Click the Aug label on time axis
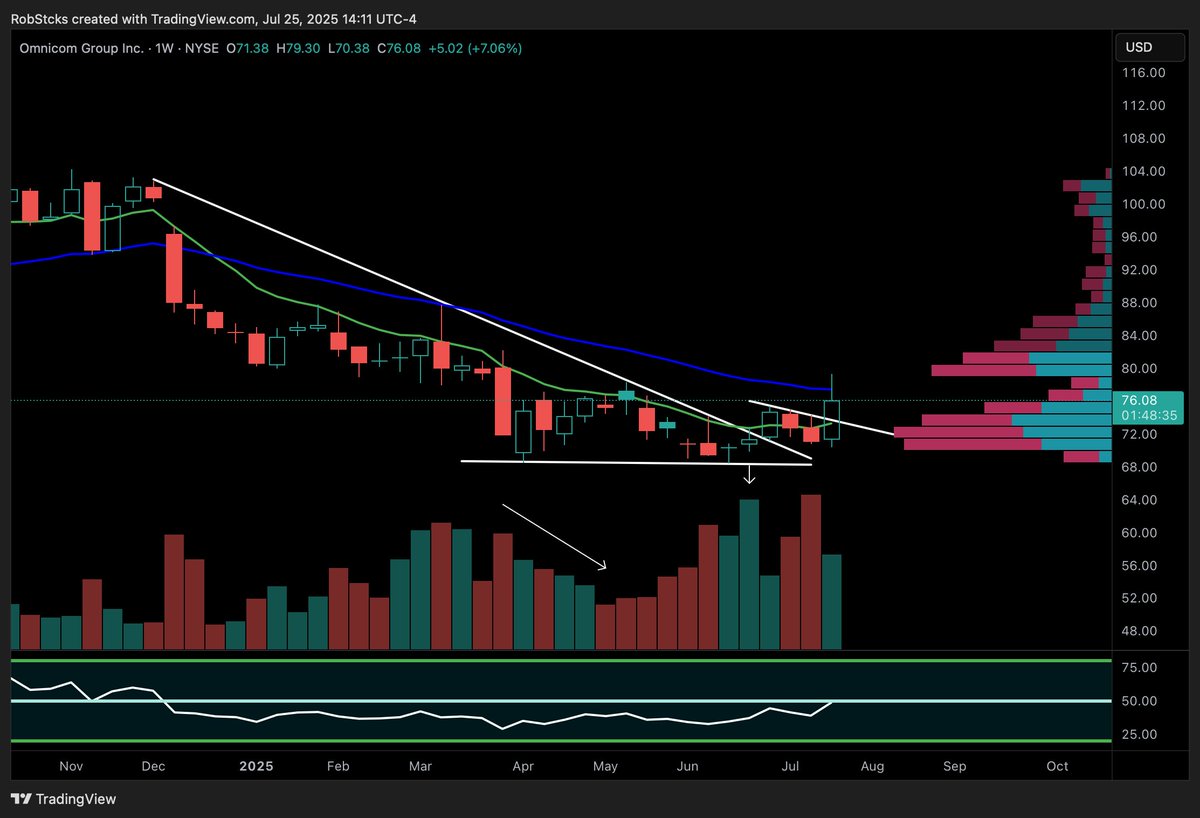This screenshot has height=818, width=1200. tap(872, 767)
